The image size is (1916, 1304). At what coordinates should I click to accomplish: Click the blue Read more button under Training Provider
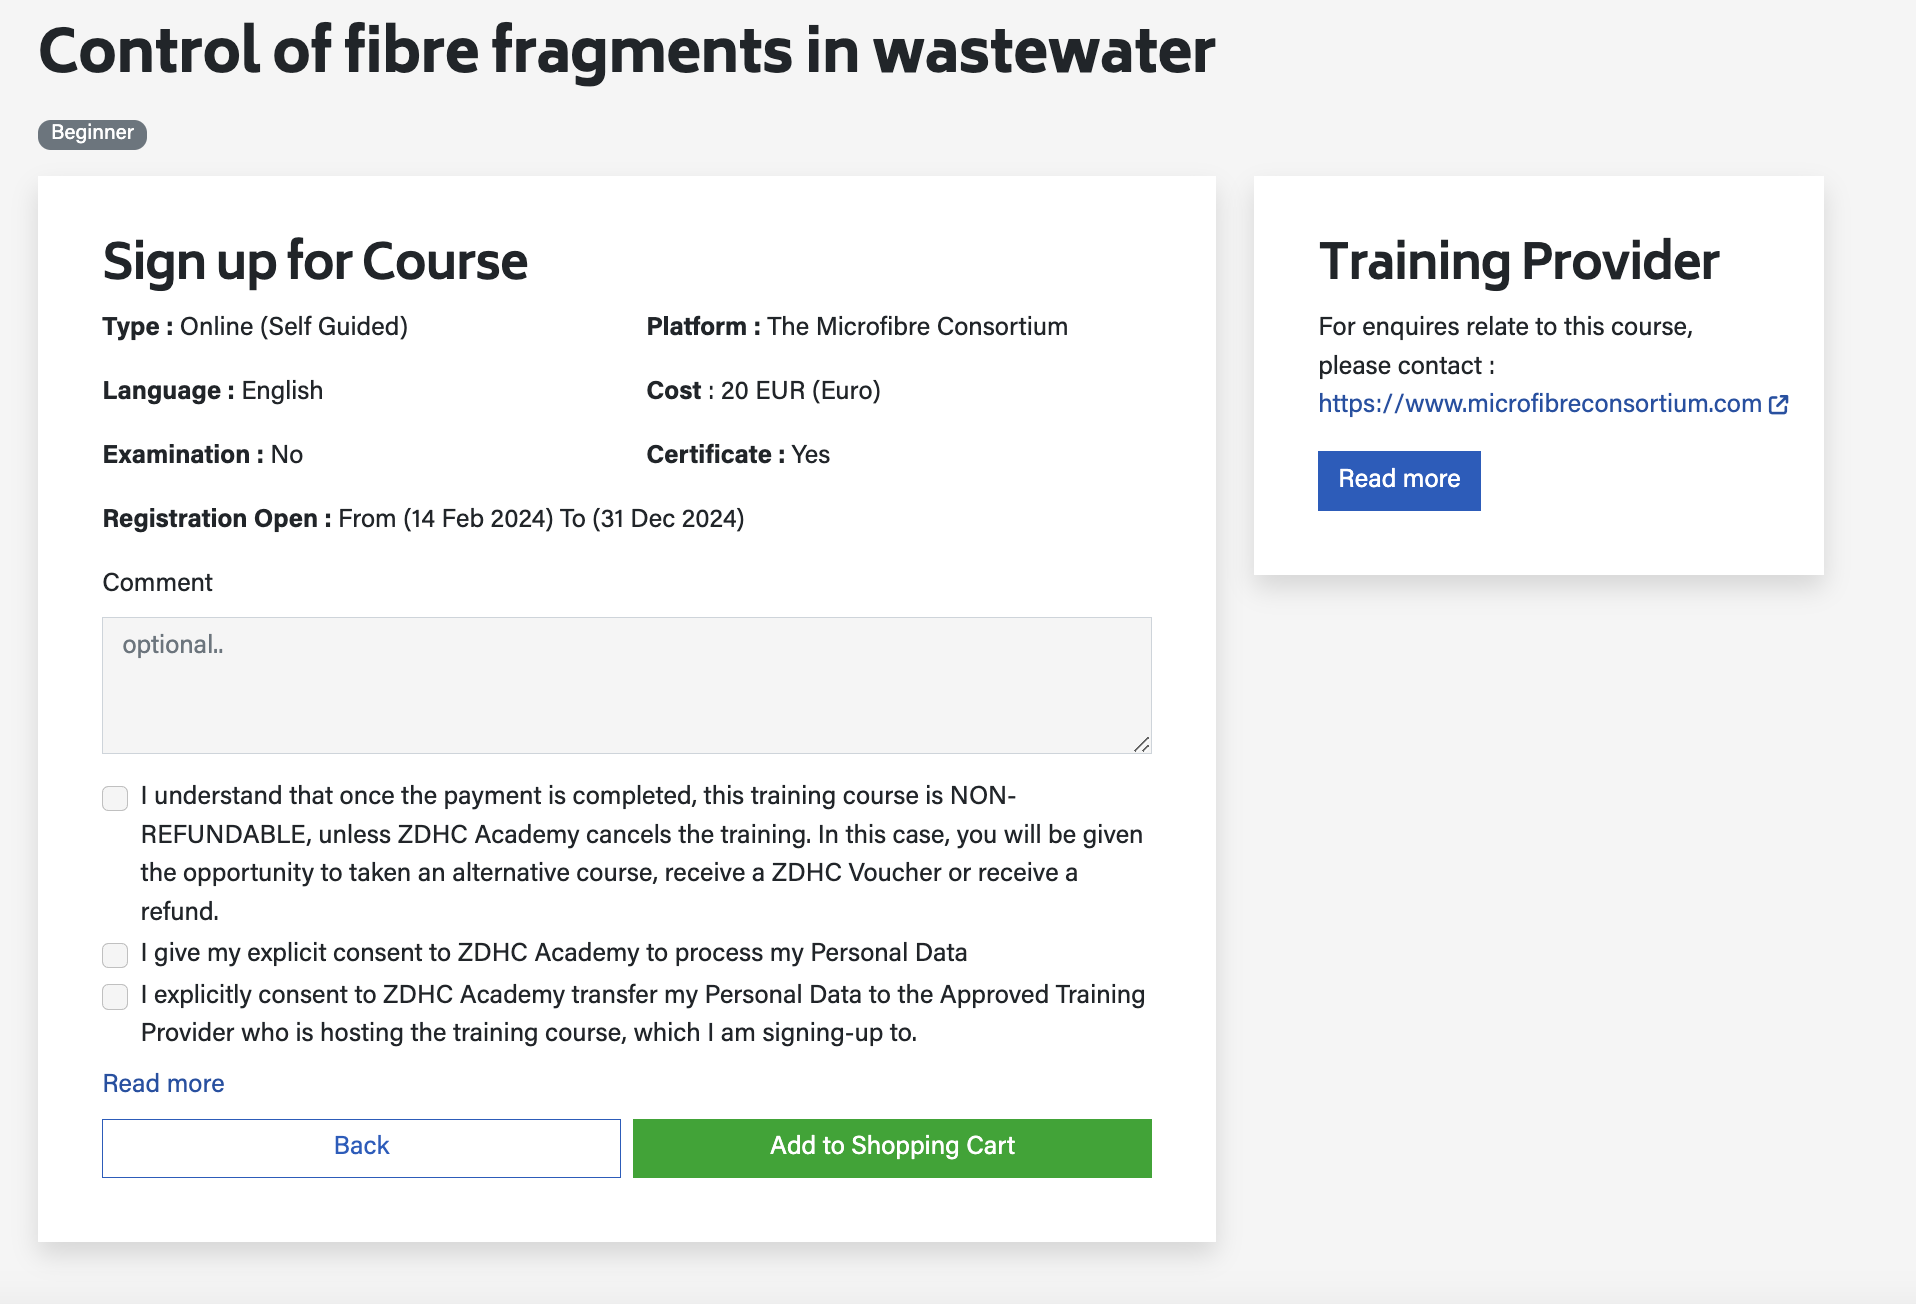click(x=1398, y=480)
